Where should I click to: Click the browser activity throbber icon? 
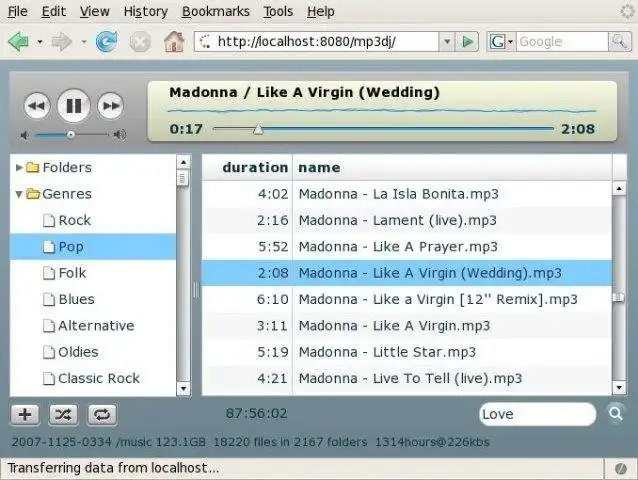[627, 11]
